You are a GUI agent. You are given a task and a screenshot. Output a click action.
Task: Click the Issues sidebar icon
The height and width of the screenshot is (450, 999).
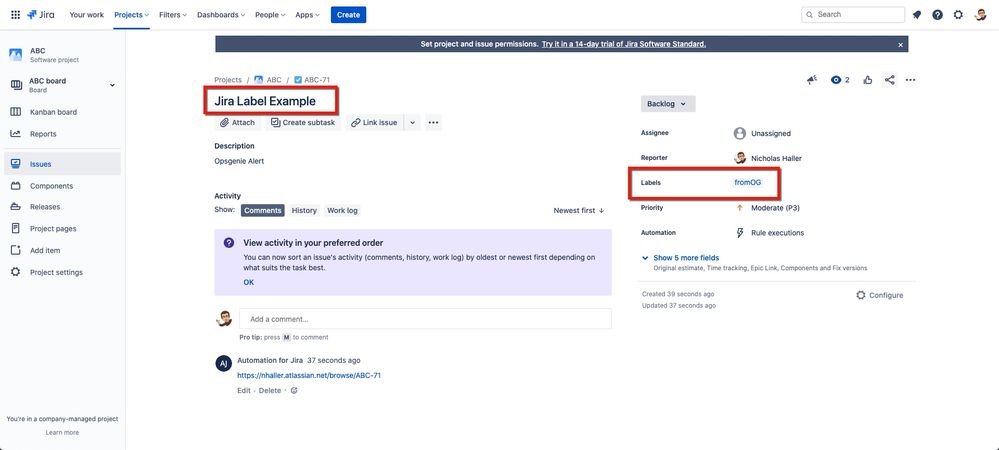click(x=16, y=164)
